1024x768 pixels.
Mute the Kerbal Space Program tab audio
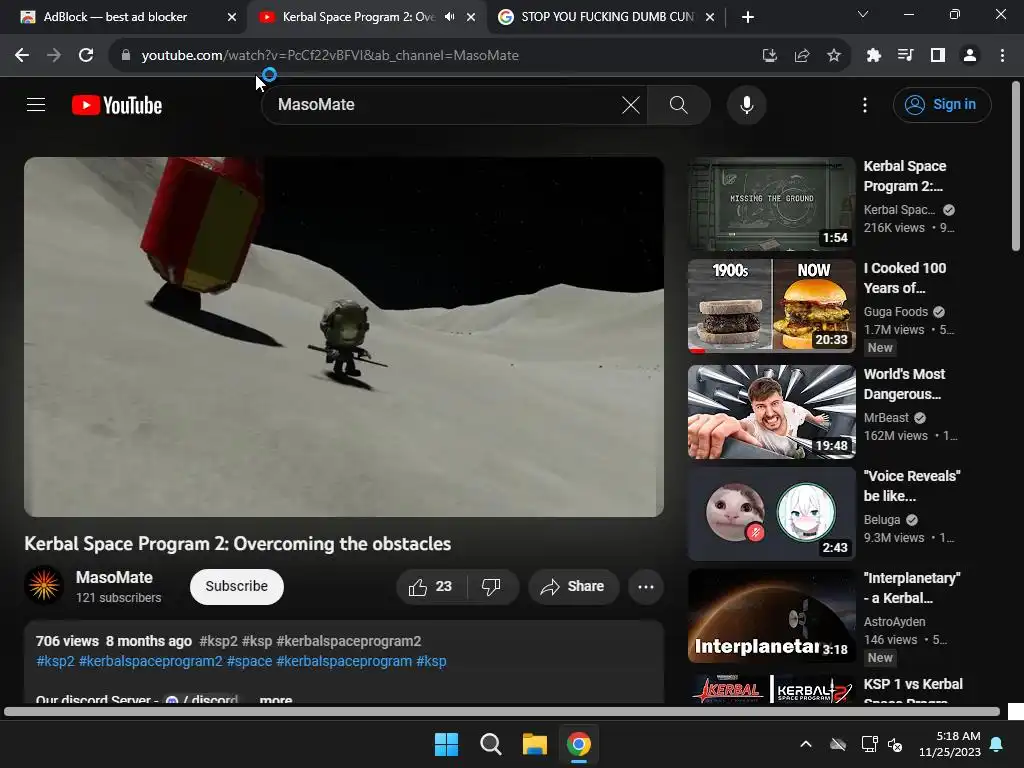[x=449, y=17]
